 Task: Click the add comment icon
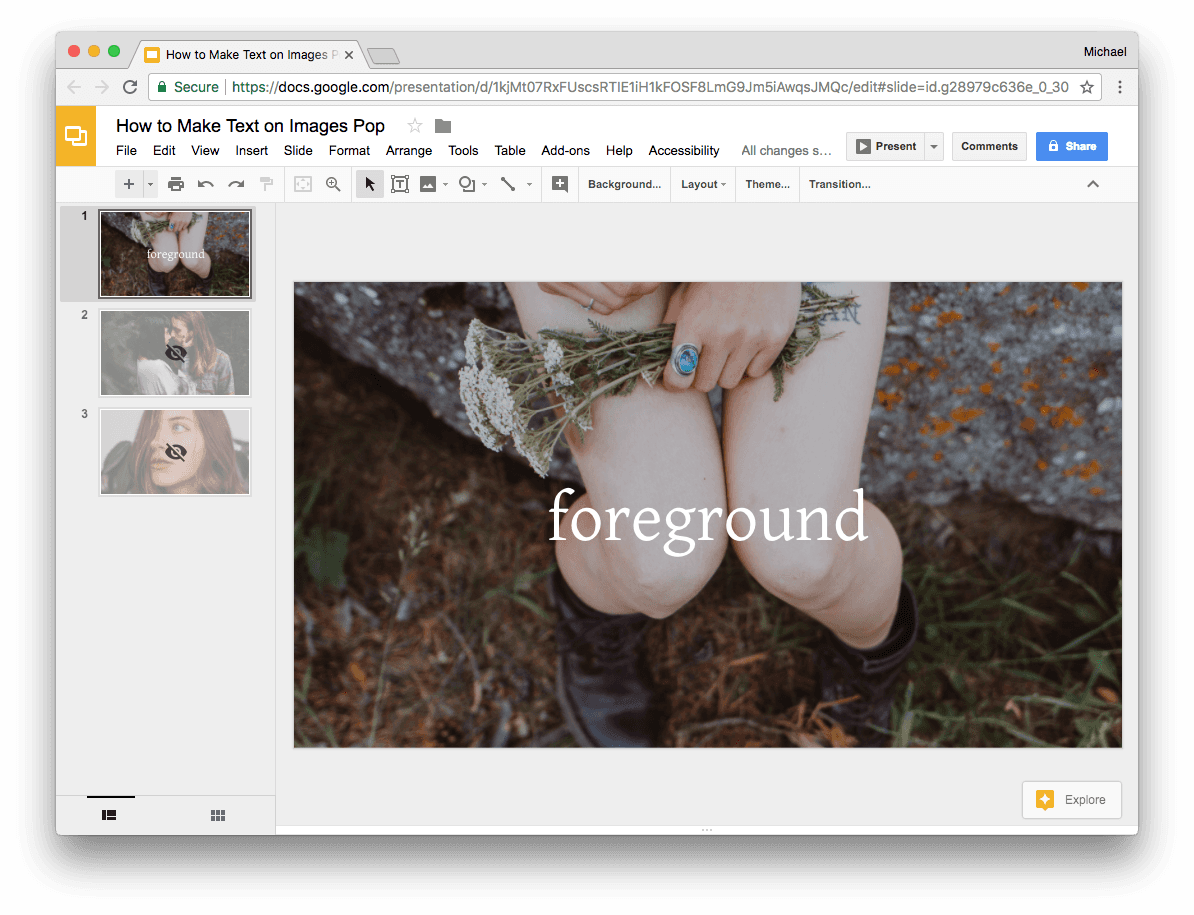click(x=560, y=184)
